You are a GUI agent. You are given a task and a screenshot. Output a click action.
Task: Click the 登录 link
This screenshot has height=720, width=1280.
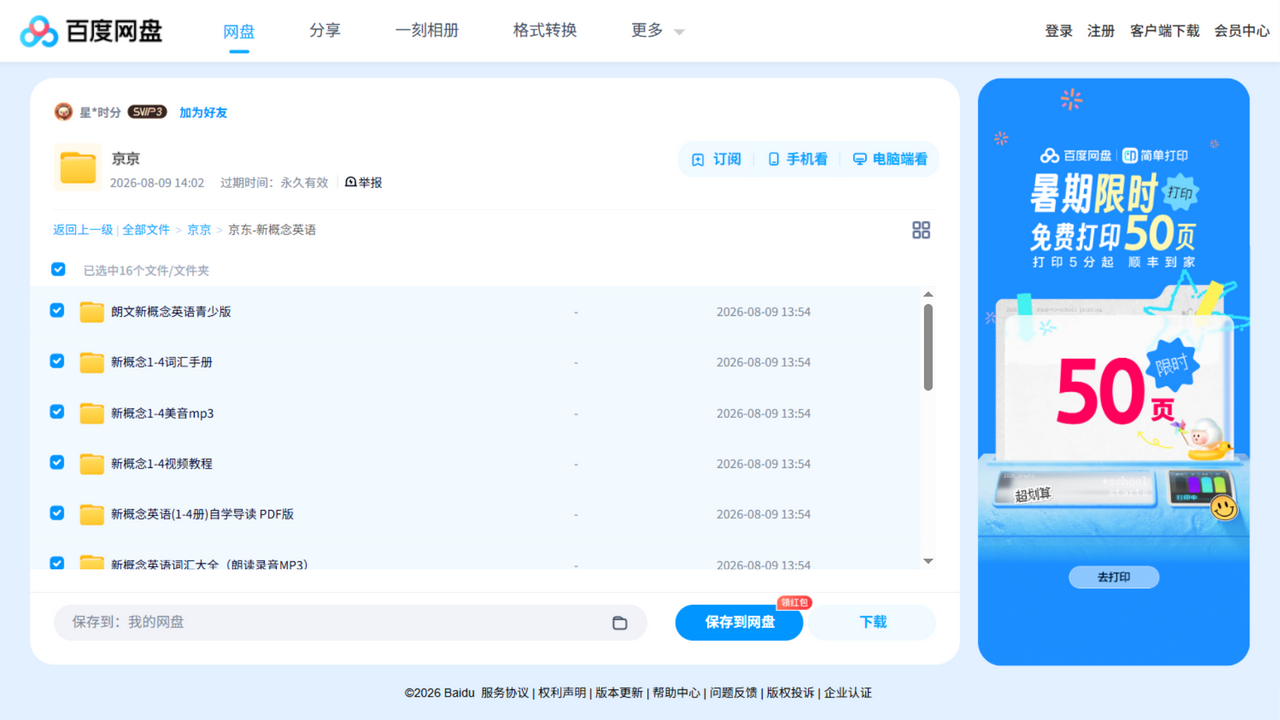(1059, 31)
